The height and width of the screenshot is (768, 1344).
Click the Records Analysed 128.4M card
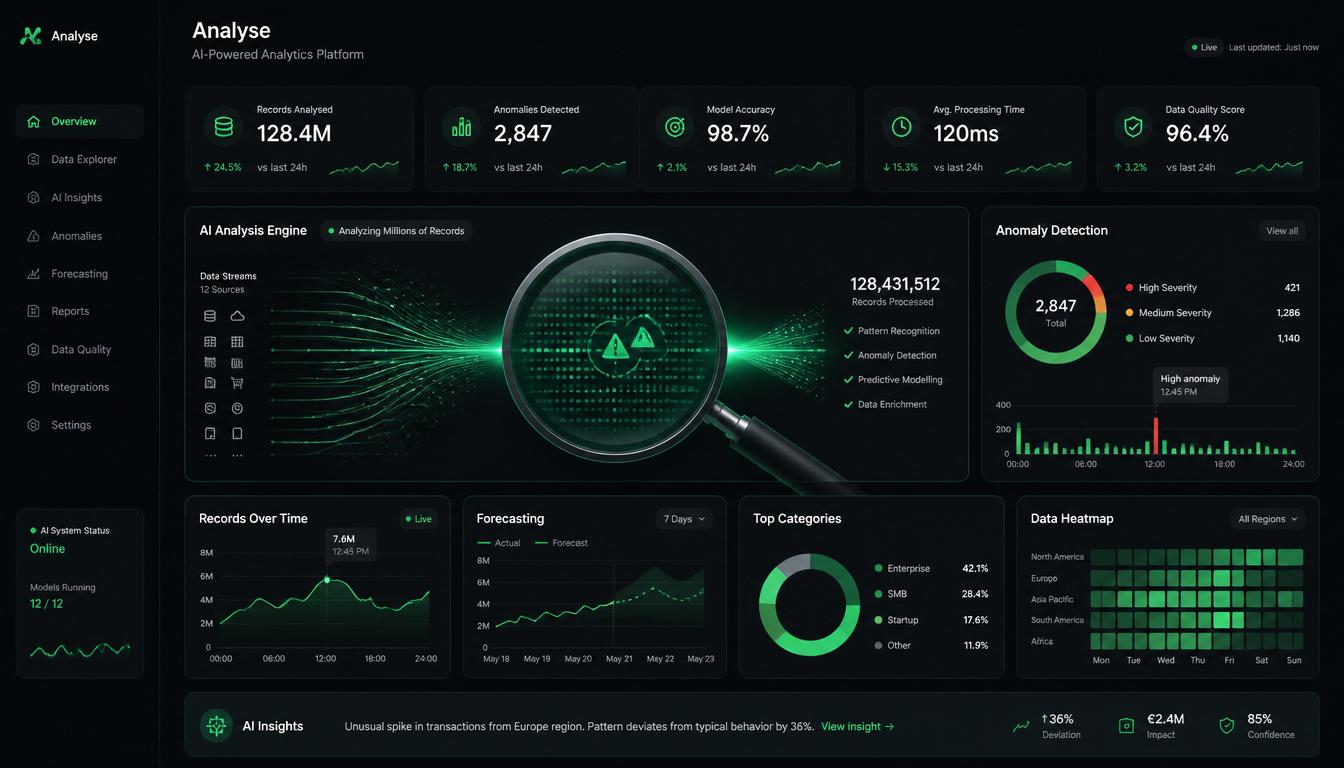pos(299,138)
